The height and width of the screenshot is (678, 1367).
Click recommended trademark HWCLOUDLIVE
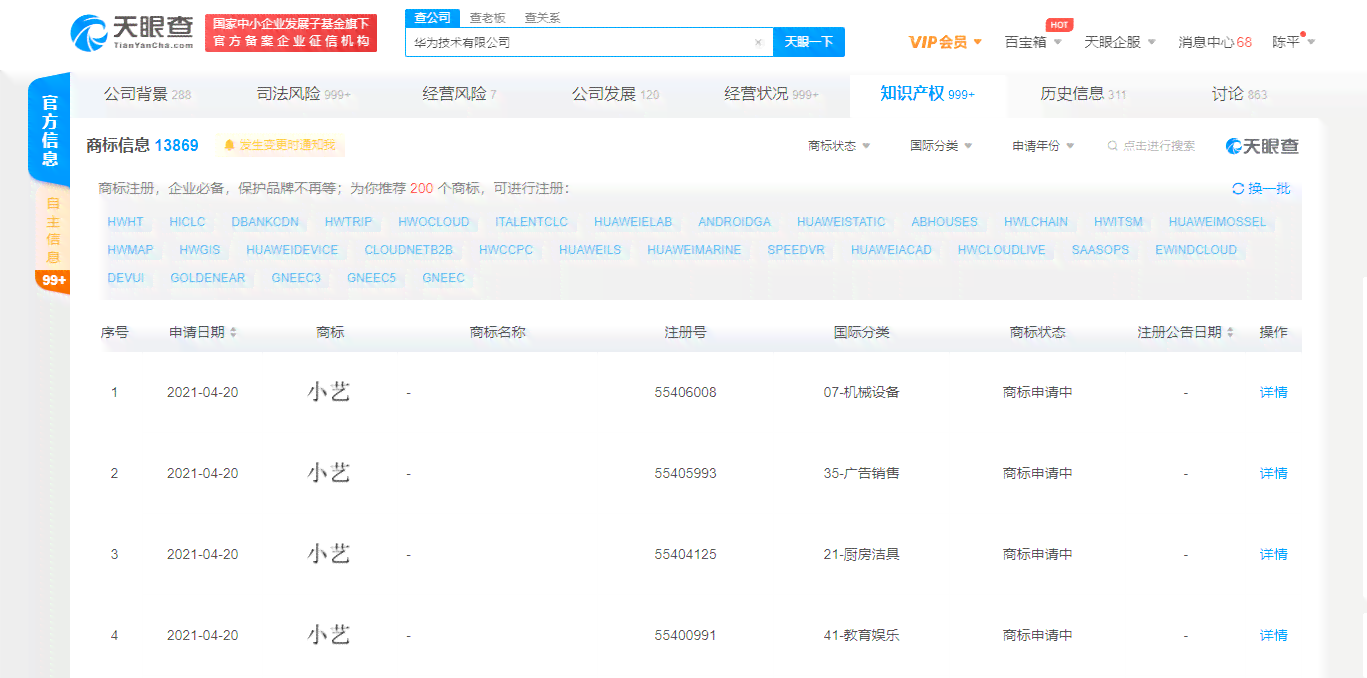tap(1001, 250)
